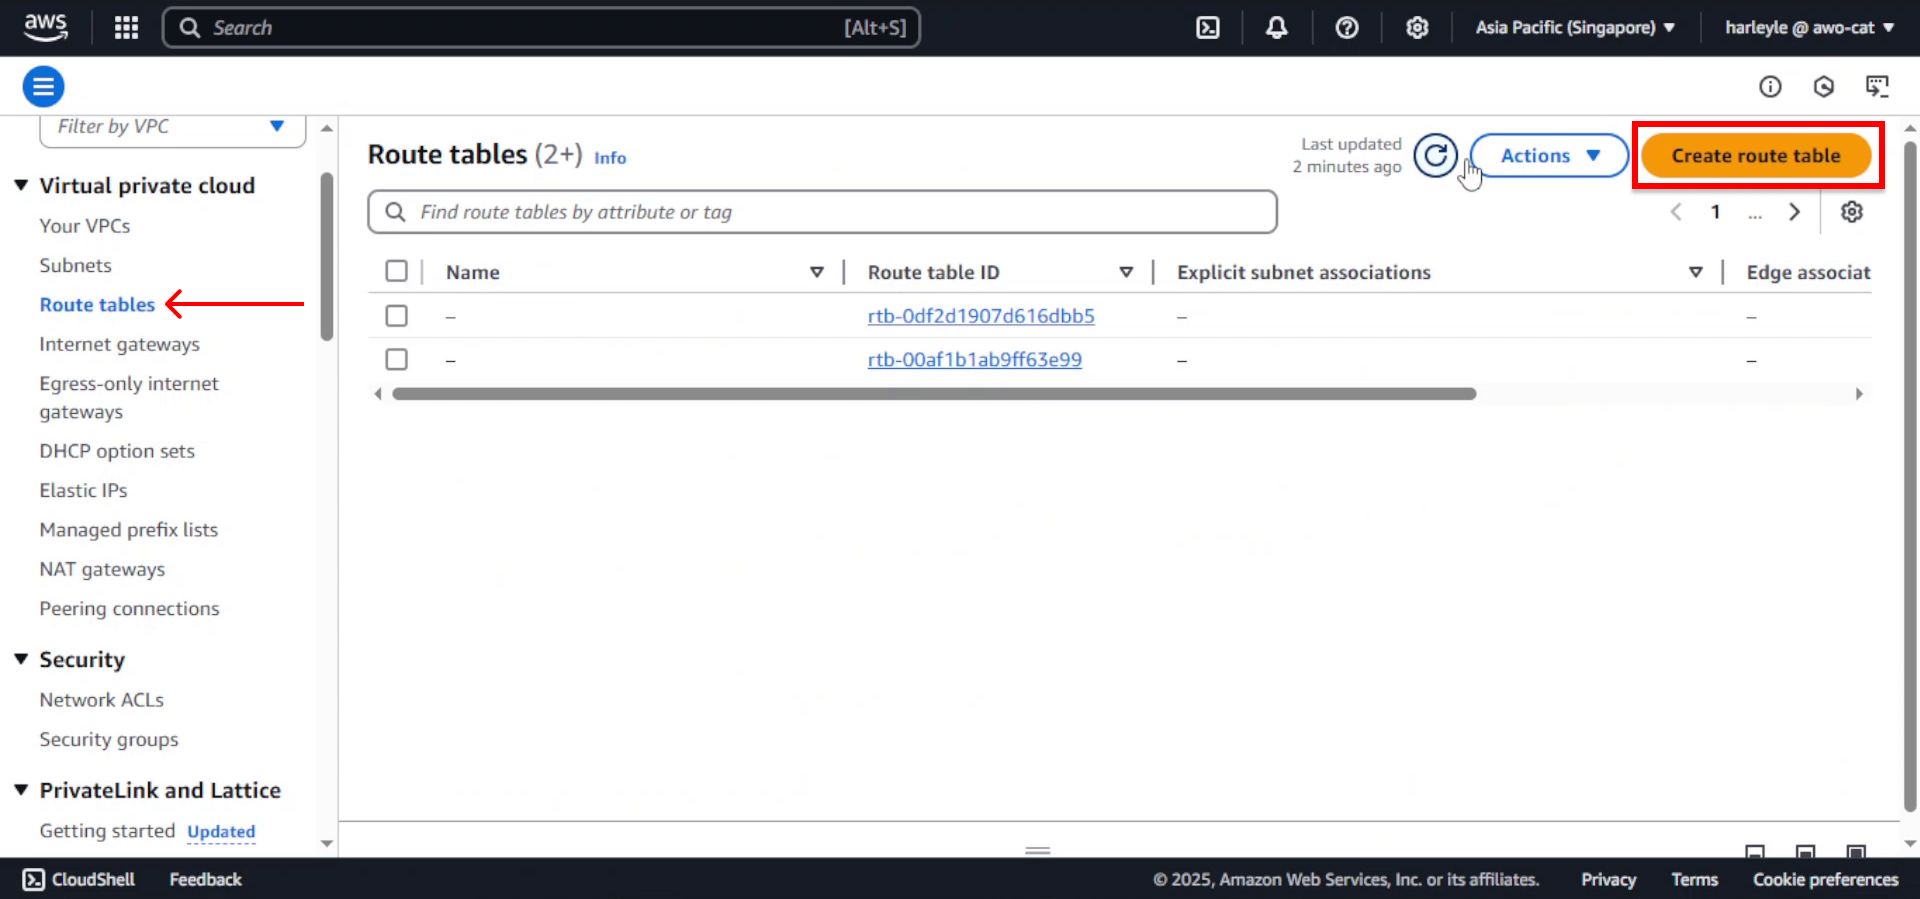Image resolution: width=1920 pixels, height=899 pixels.
Task: Open Subnets in sidebar
Action: click(x=75, y=265)
